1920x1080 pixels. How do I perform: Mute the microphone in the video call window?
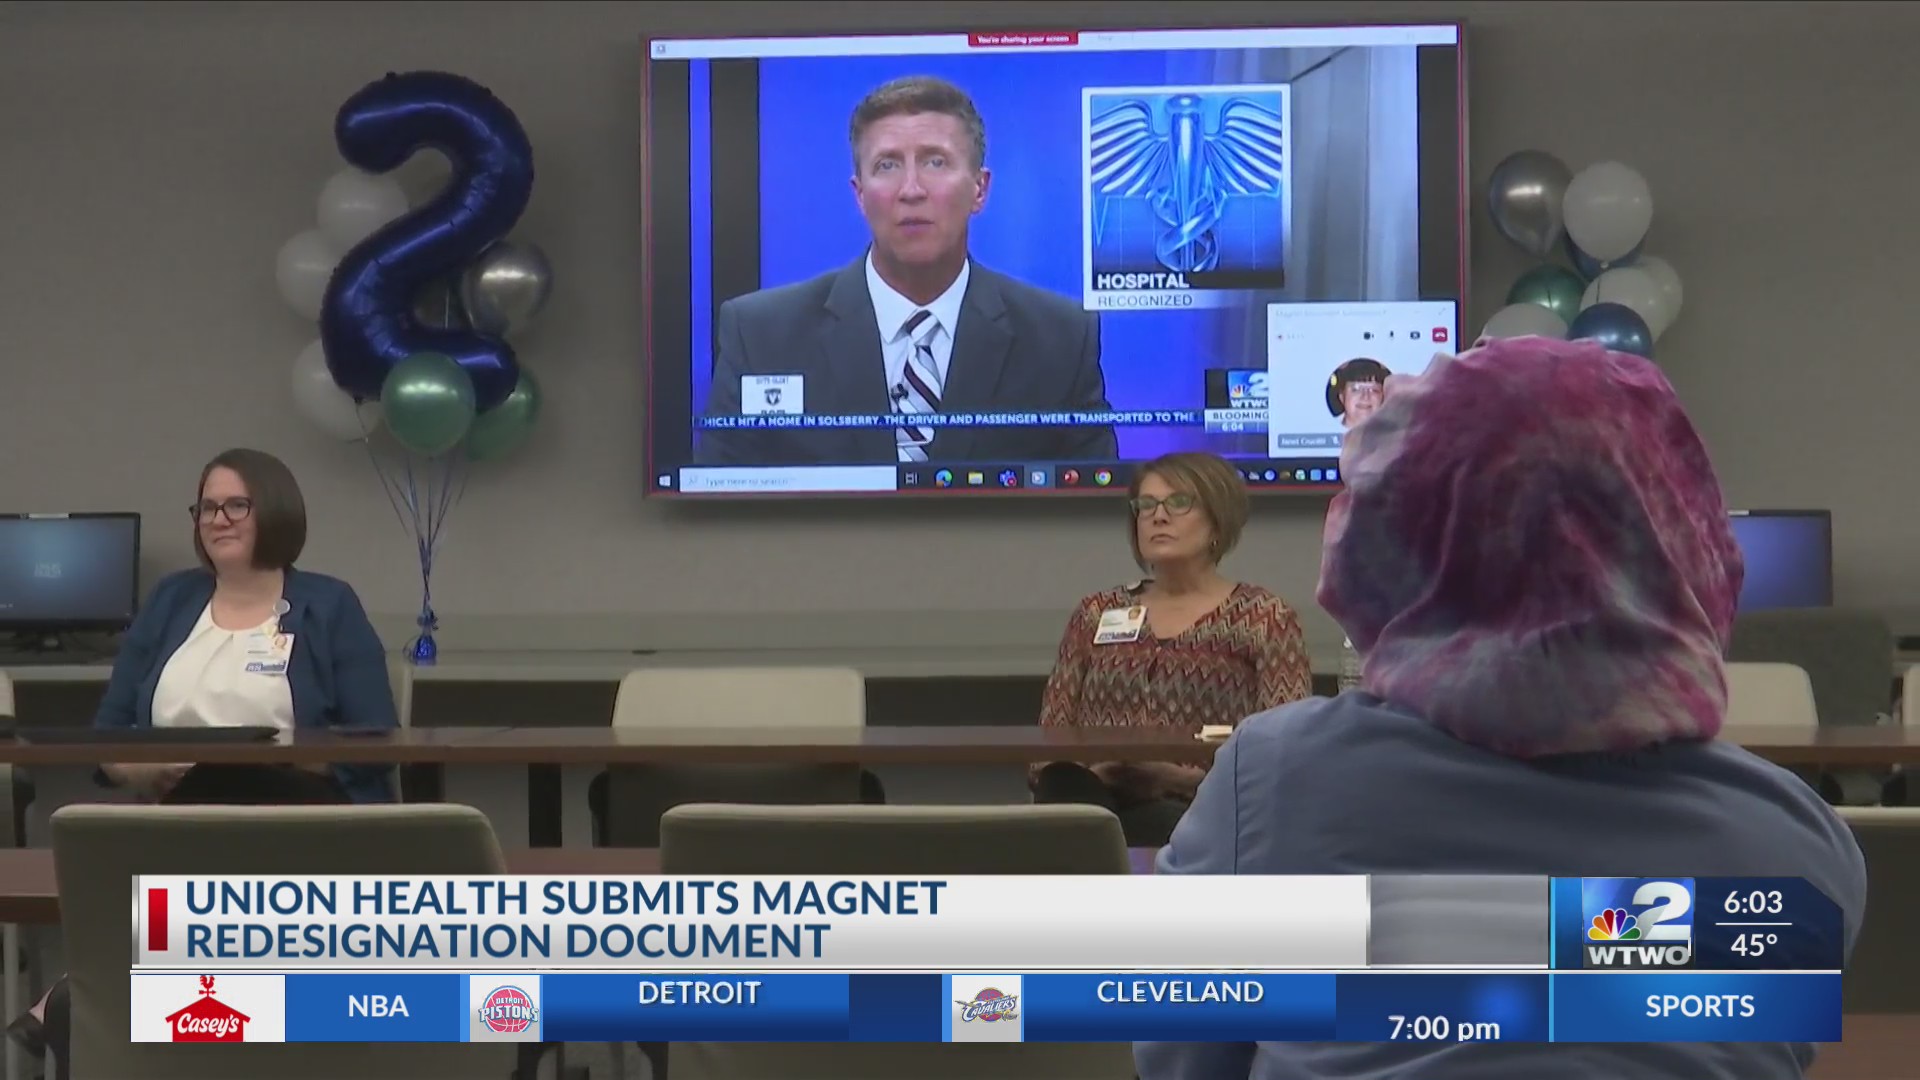1392,335
